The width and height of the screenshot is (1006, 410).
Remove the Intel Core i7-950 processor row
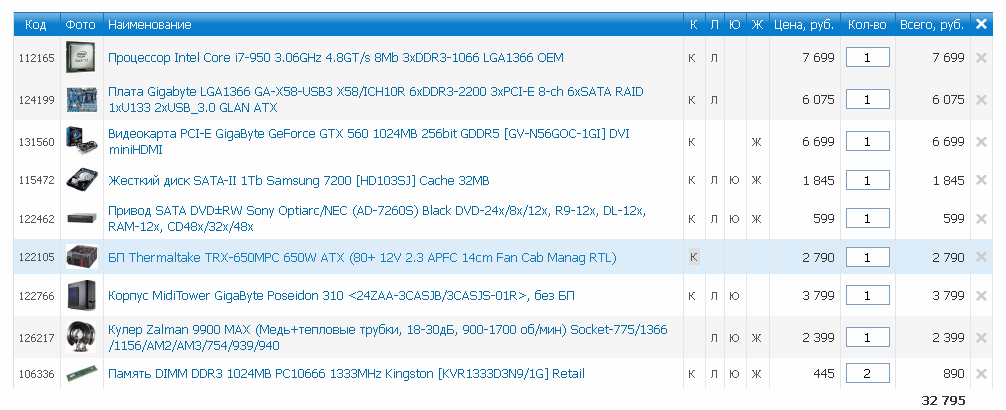pos(981,58)
